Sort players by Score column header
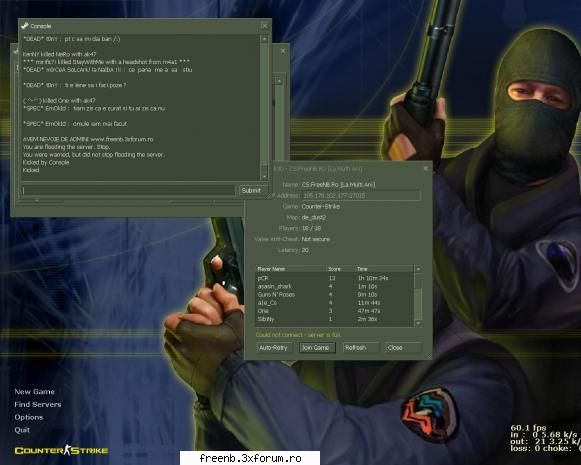 point(339,269)
